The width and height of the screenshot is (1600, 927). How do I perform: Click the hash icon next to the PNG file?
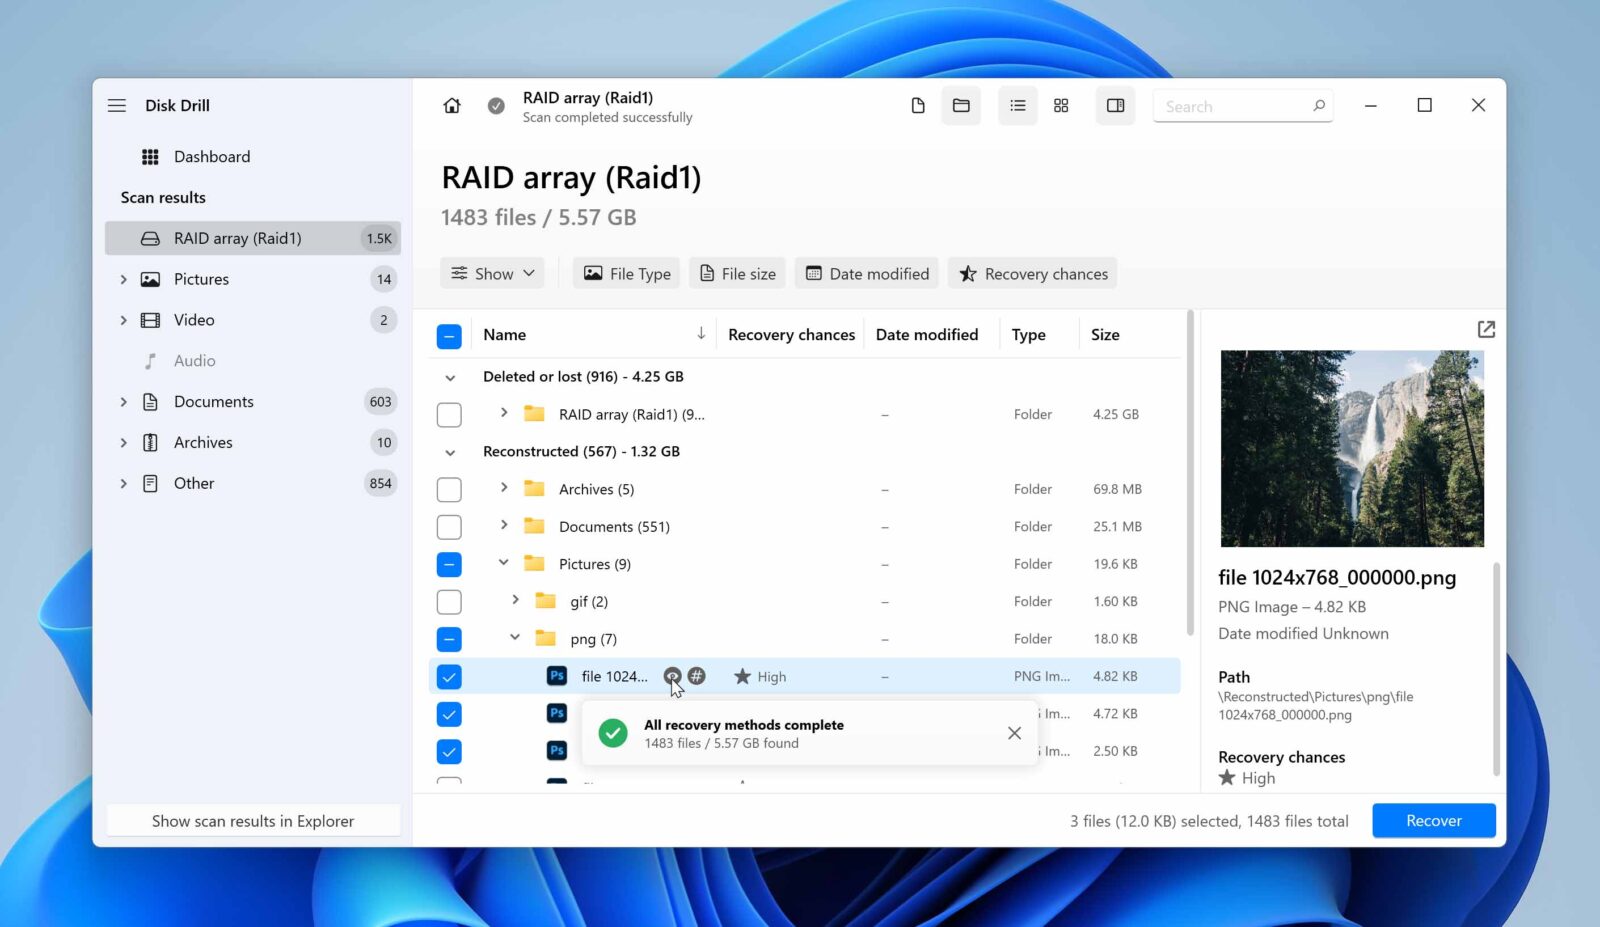[x=697, y=676]
